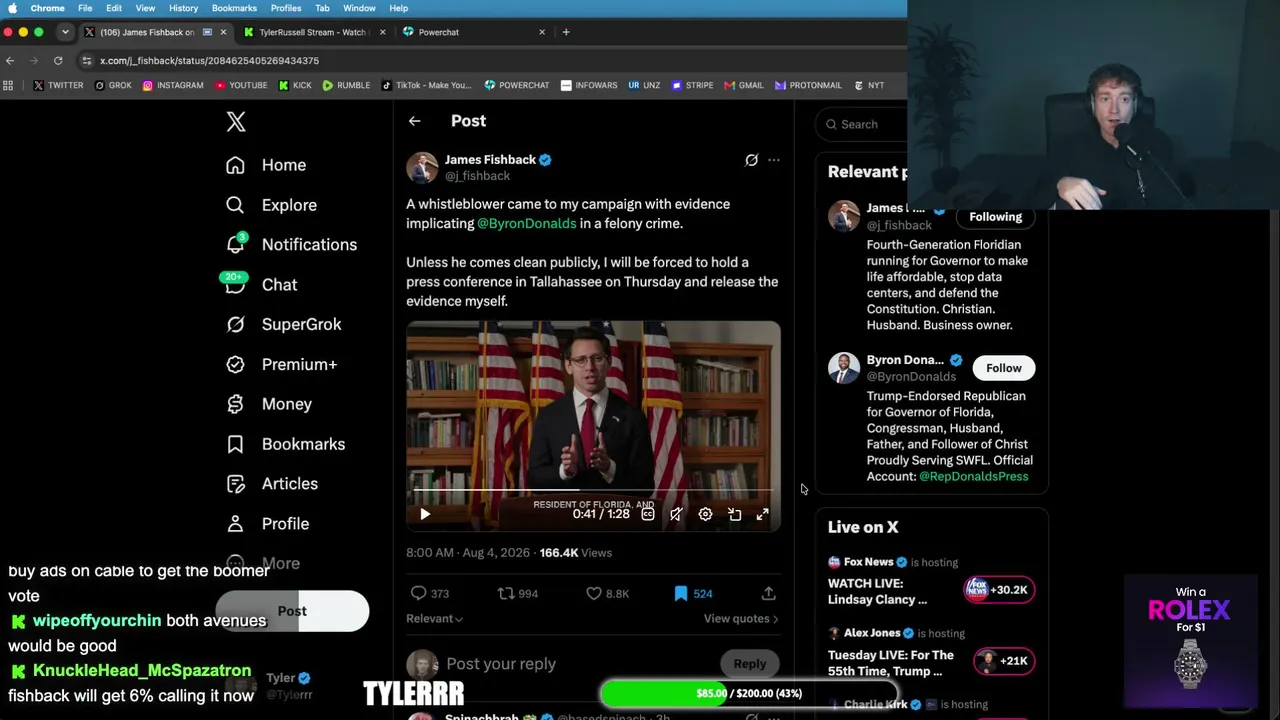Open the Chrome File menu
This screenshot has height=720, width=1280.
(x=85, y=8)
